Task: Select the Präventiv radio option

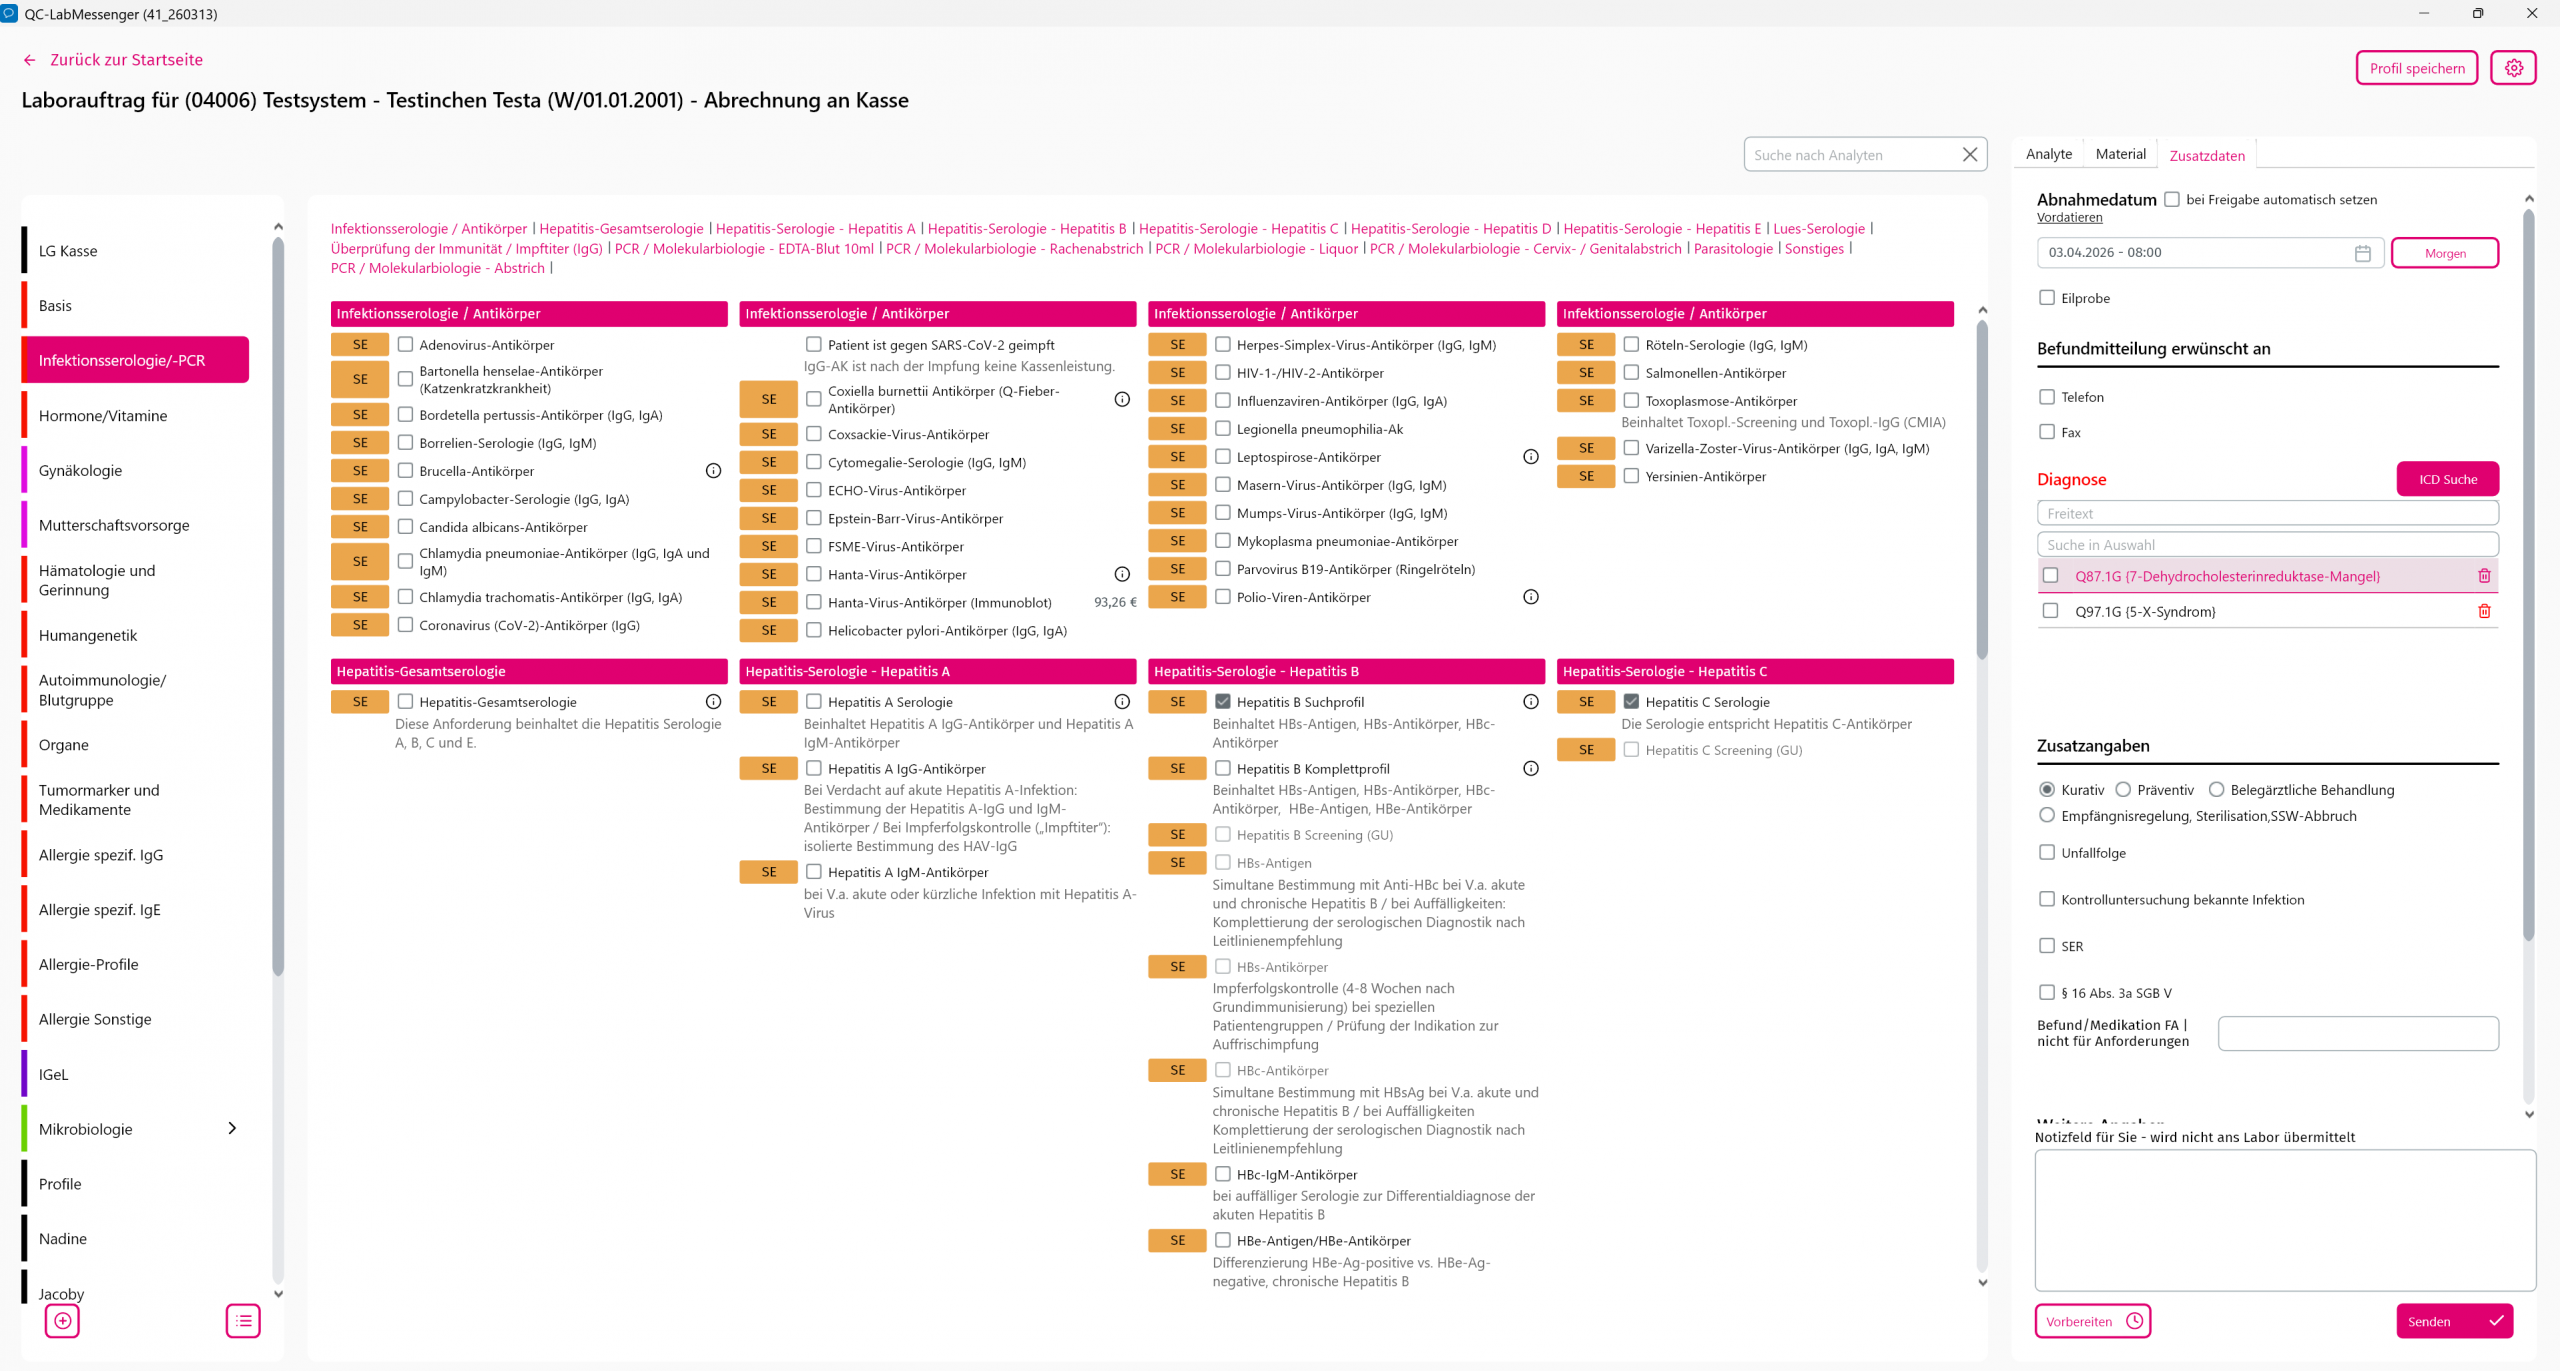Action: [2123, 790]
